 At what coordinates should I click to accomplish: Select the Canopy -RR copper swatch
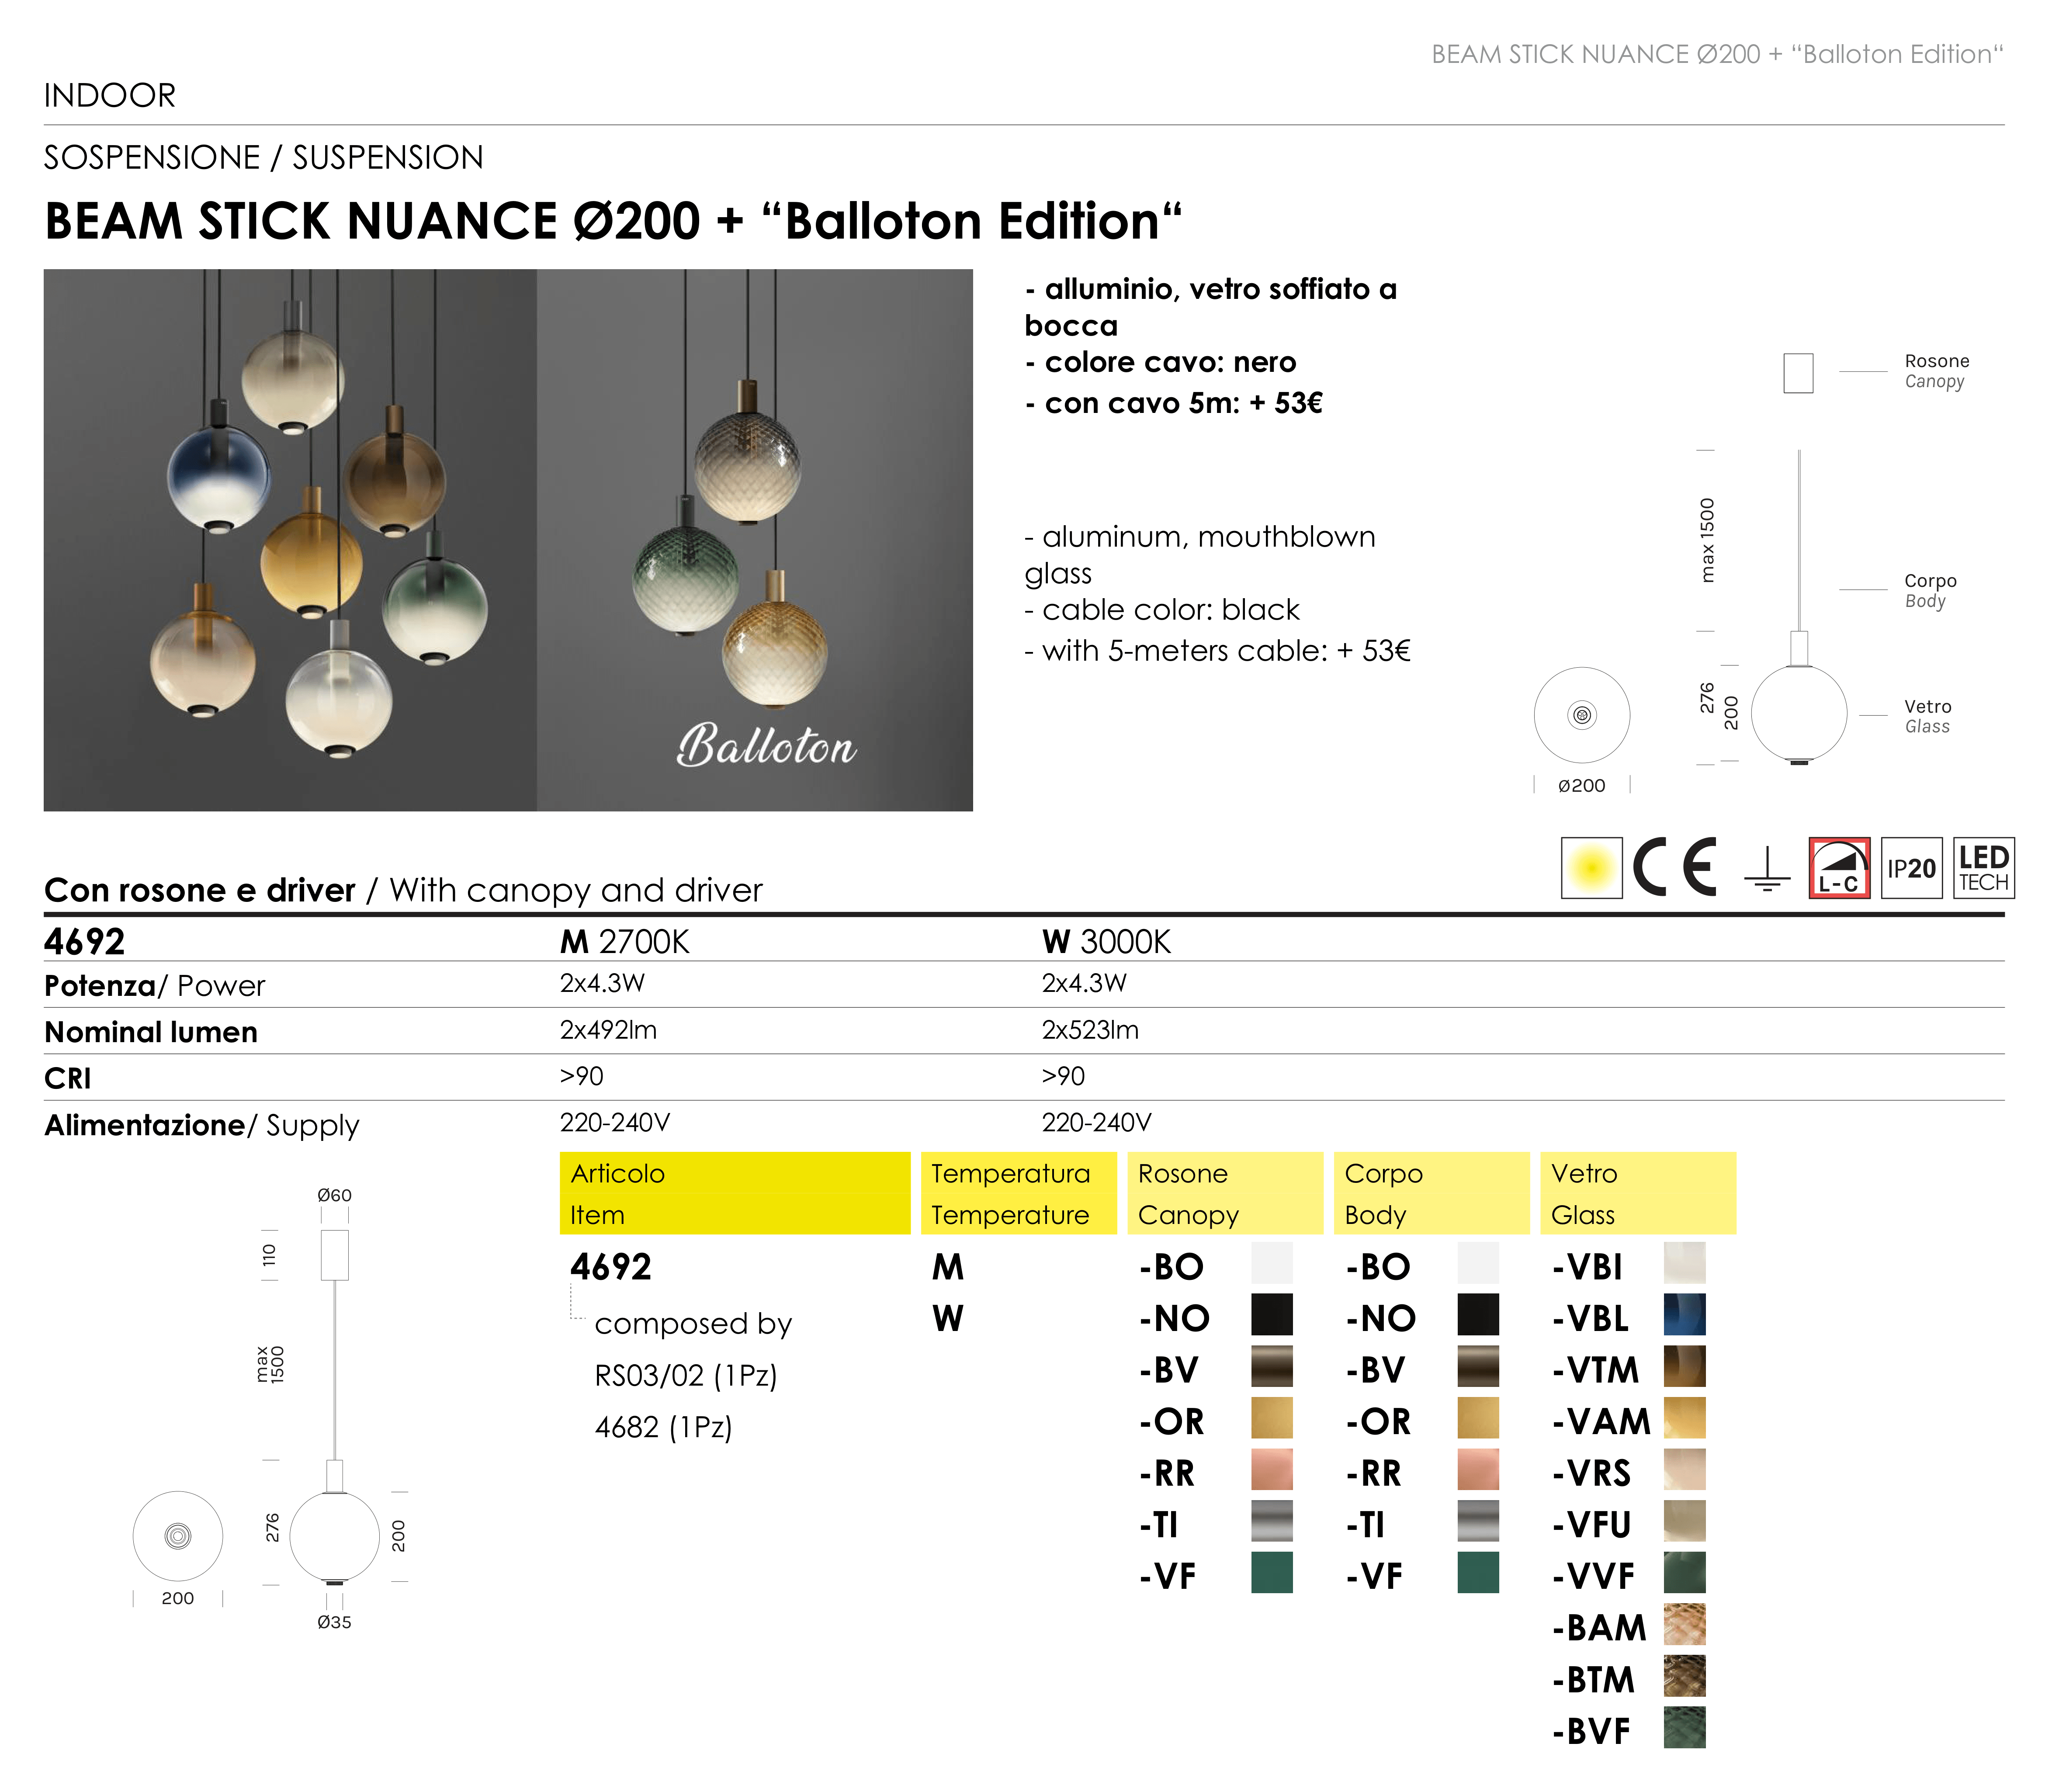(1272, 1470)
